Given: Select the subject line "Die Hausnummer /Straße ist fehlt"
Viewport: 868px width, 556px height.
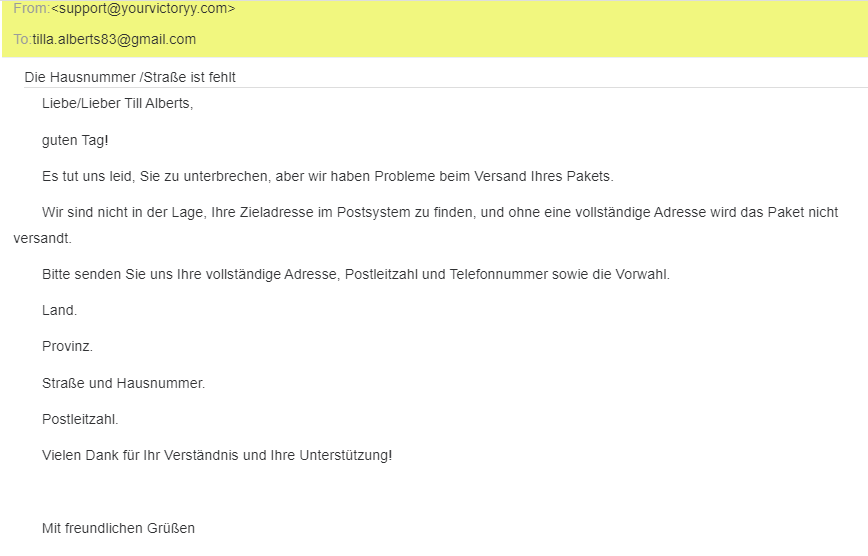Looking at the screenshot, I should coord(130,77).
